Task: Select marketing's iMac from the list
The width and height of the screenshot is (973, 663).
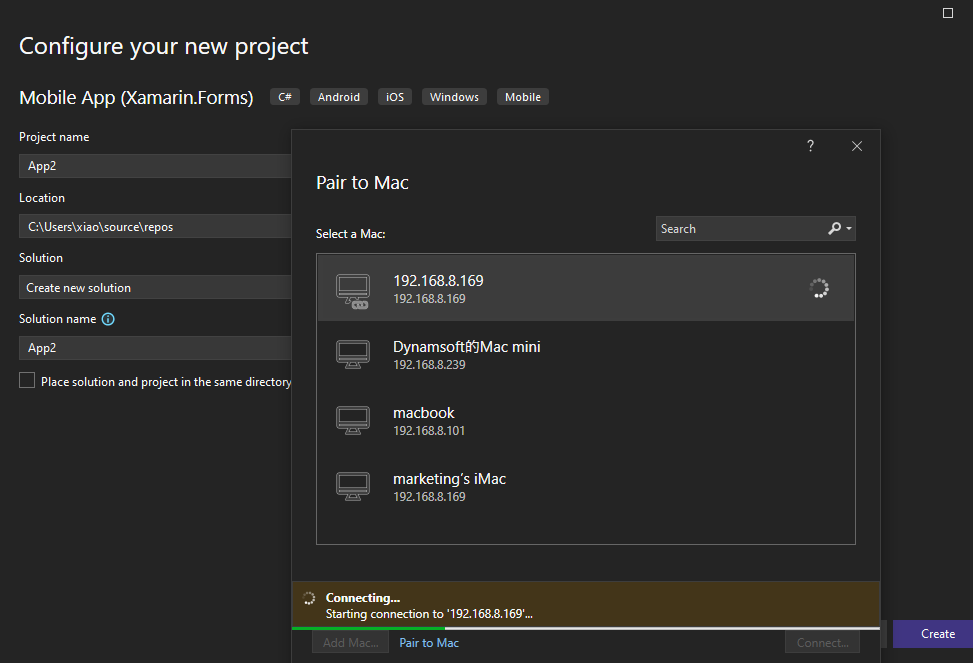Action: (x=585, y=486)
